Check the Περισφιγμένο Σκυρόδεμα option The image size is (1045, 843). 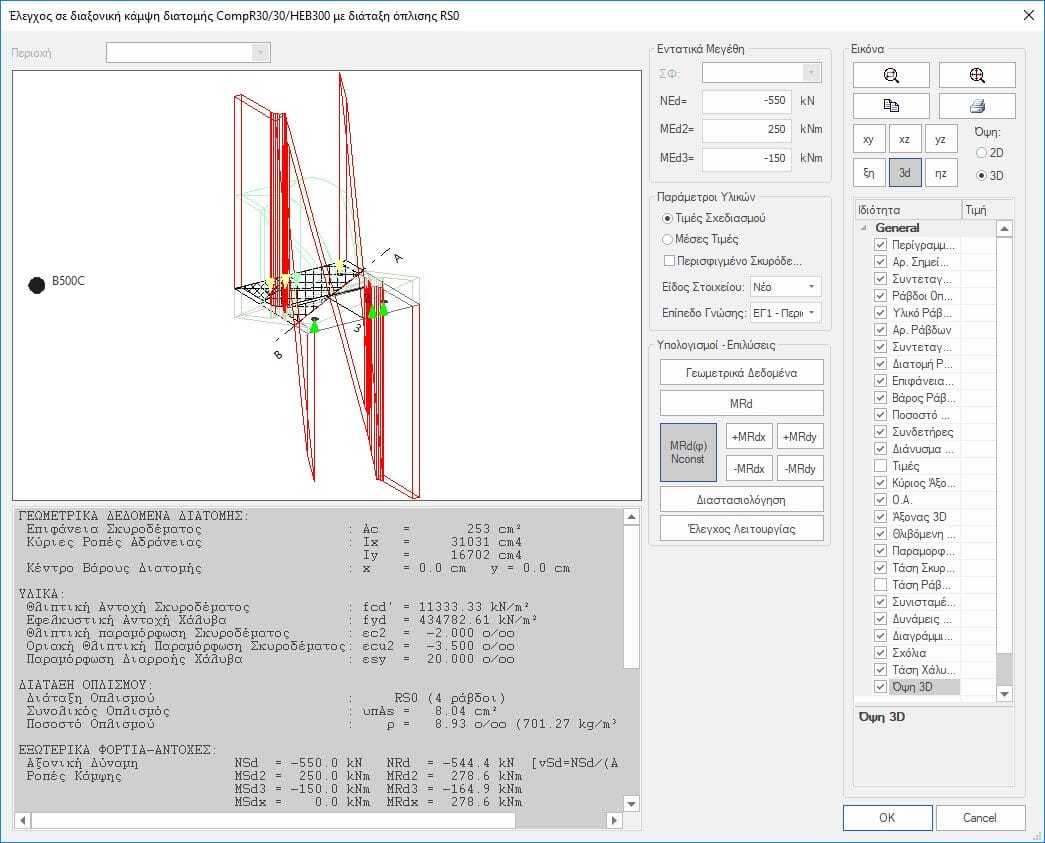(x=669, y=261)
